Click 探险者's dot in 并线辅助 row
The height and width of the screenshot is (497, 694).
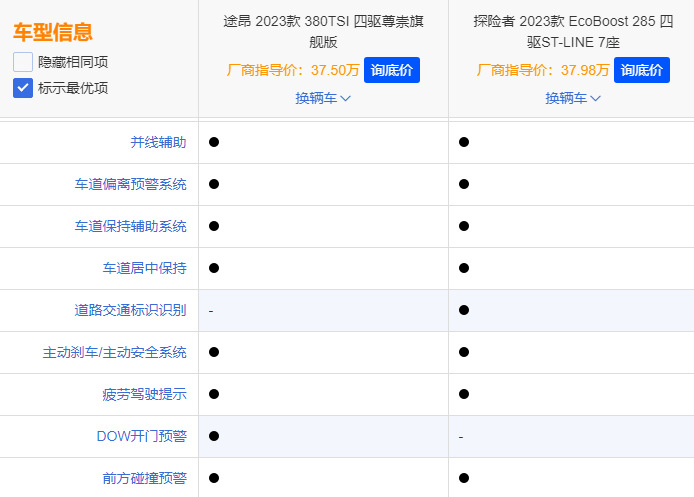(464, 142)
